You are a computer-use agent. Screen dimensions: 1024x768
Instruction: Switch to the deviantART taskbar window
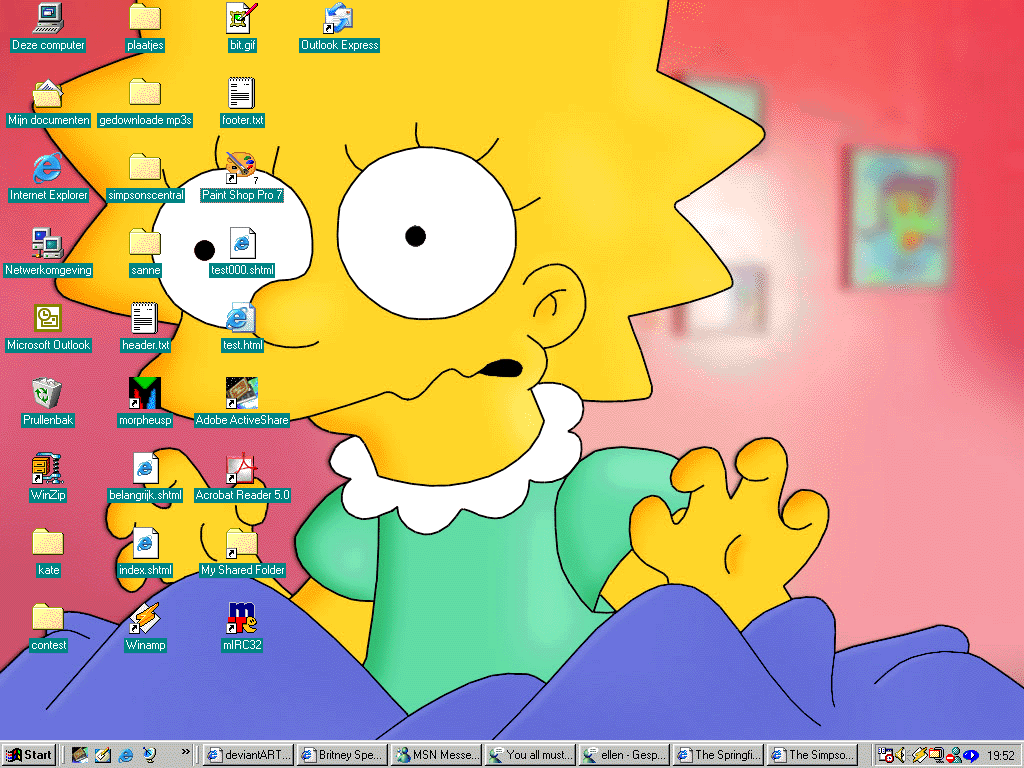(x=248, y=755)
